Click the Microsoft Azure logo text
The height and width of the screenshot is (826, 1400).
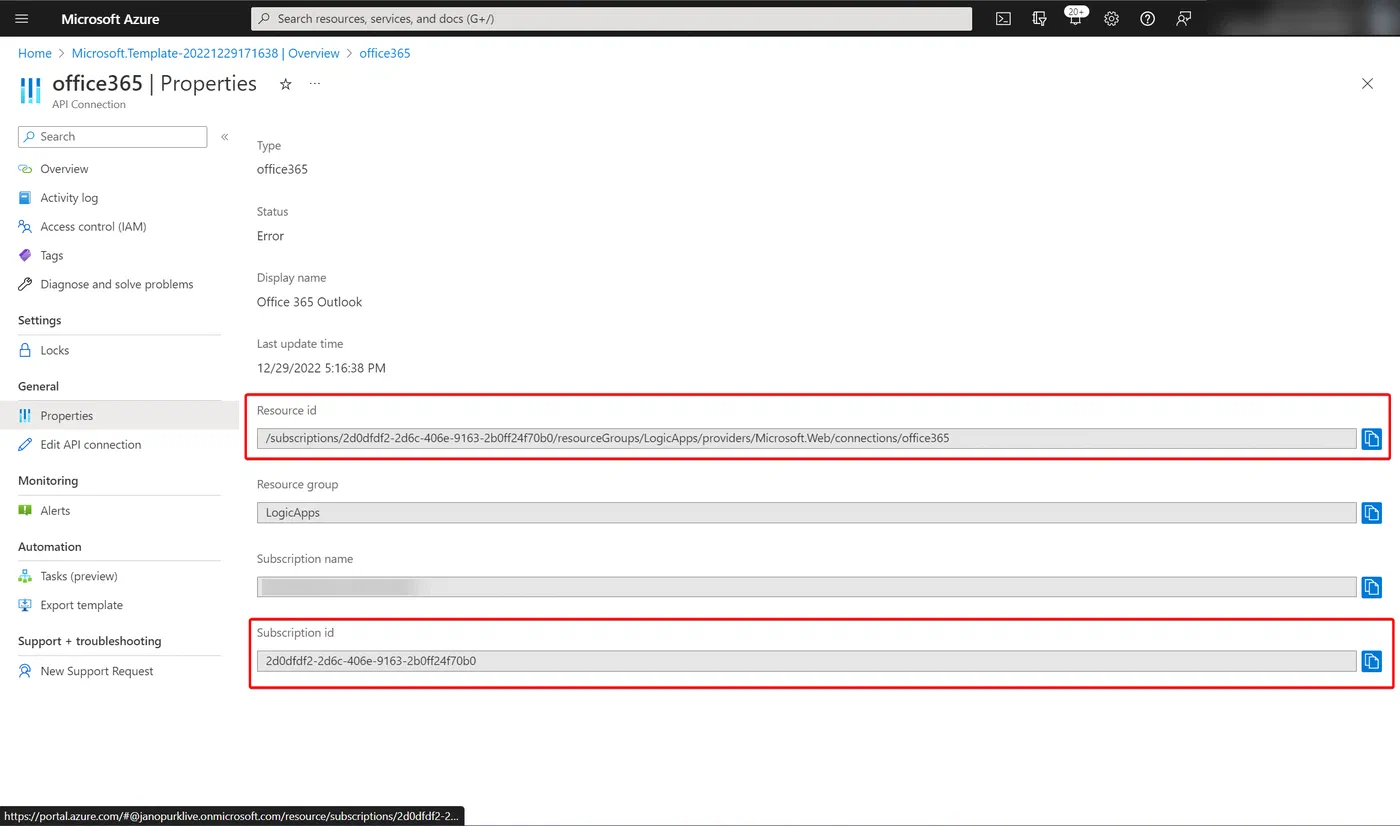[x=110, y=19]
